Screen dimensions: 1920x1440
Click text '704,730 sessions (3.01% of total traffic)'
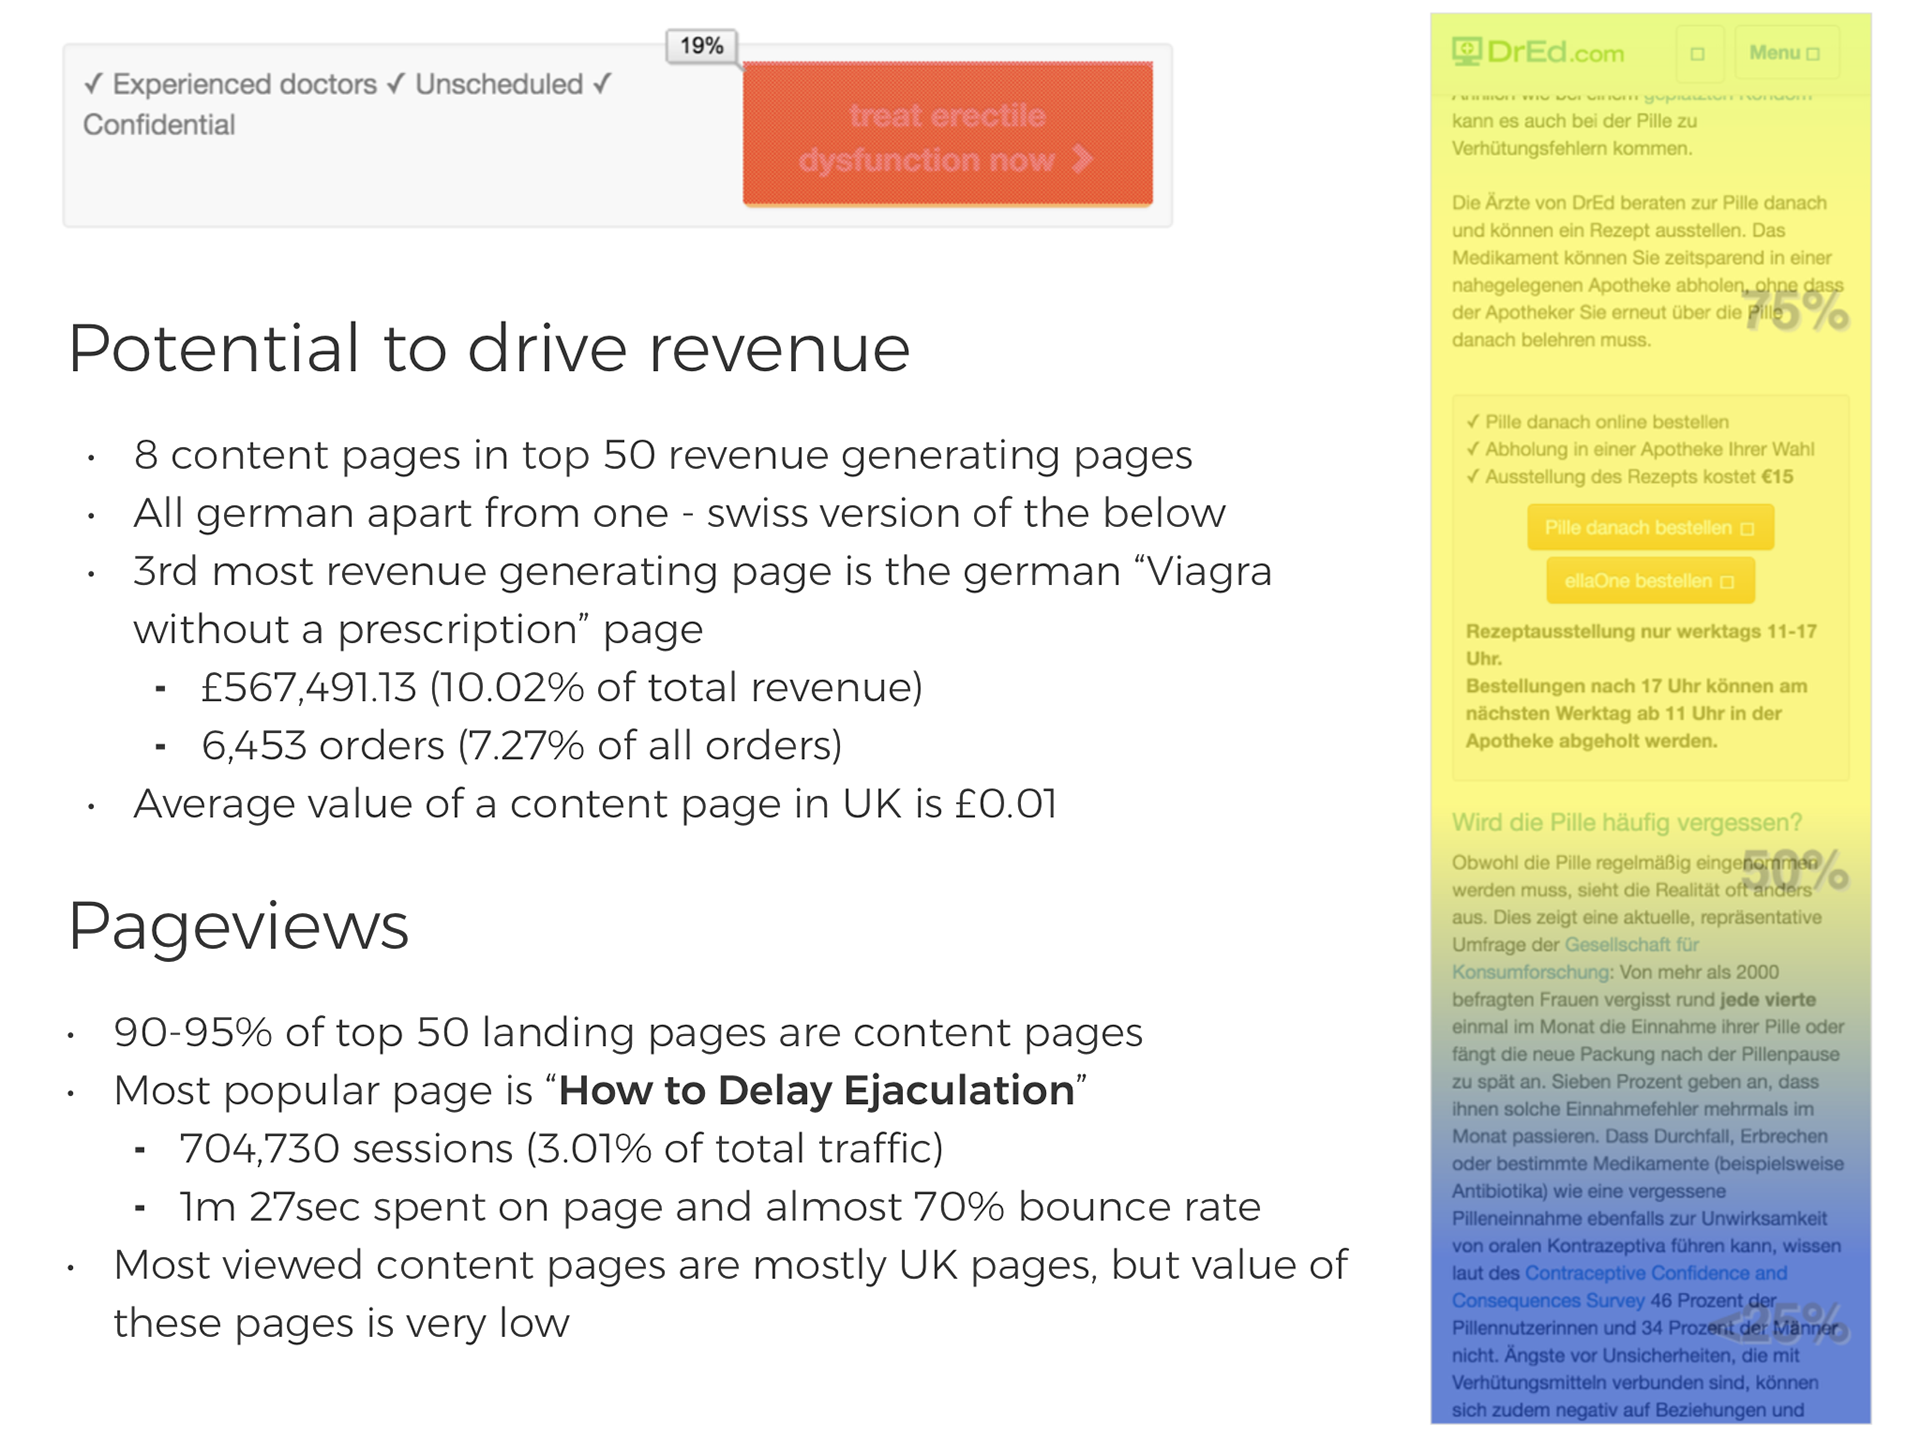pyautogui.click(x=561, y=1148)
